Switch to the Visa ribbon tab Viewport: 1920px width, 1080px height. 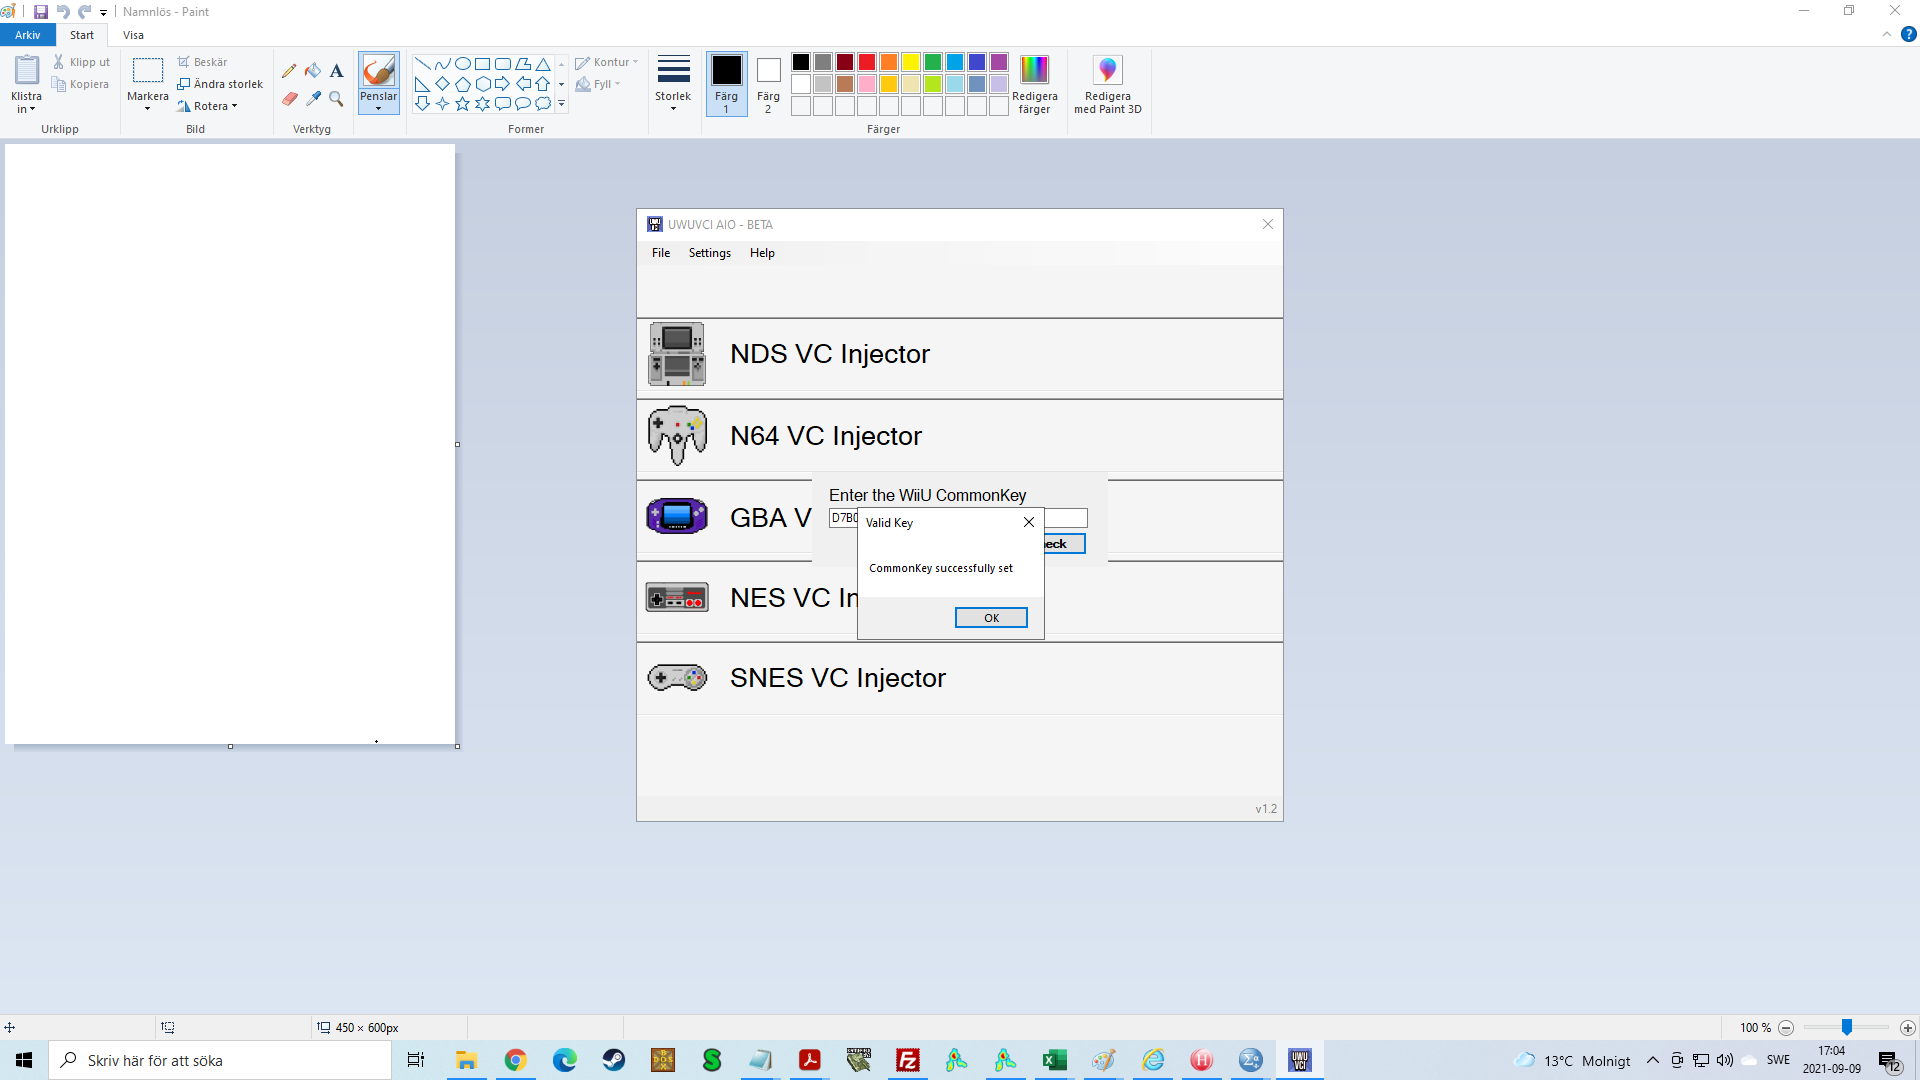coord(133,35)
